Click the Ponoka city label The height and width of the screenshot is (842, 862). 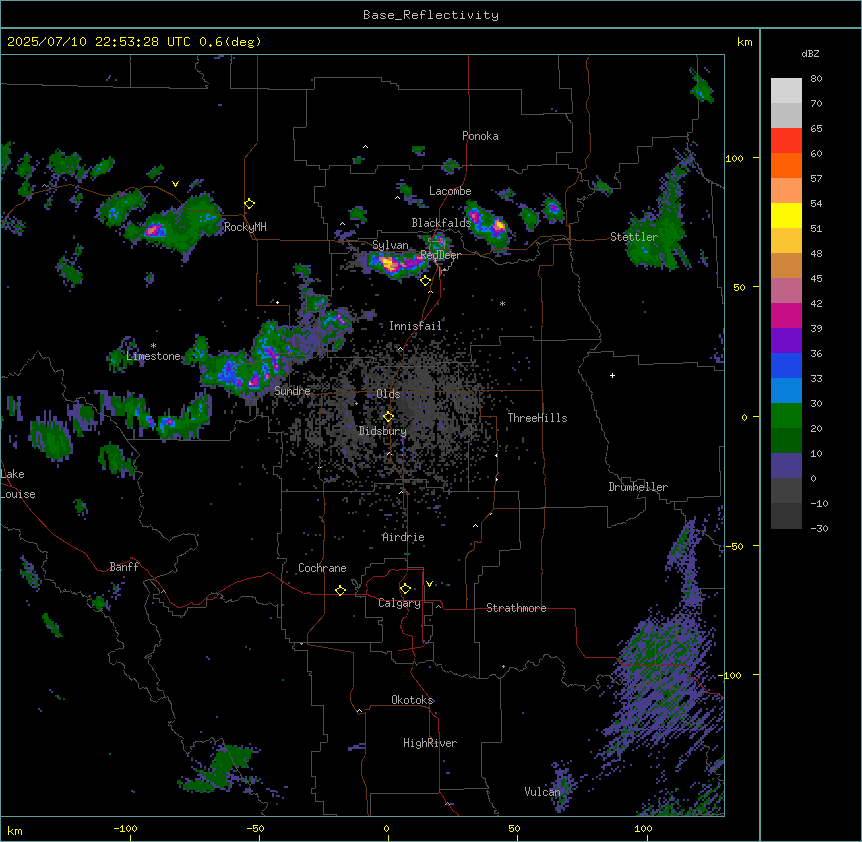pyautogui.click(x=480, y=136)
